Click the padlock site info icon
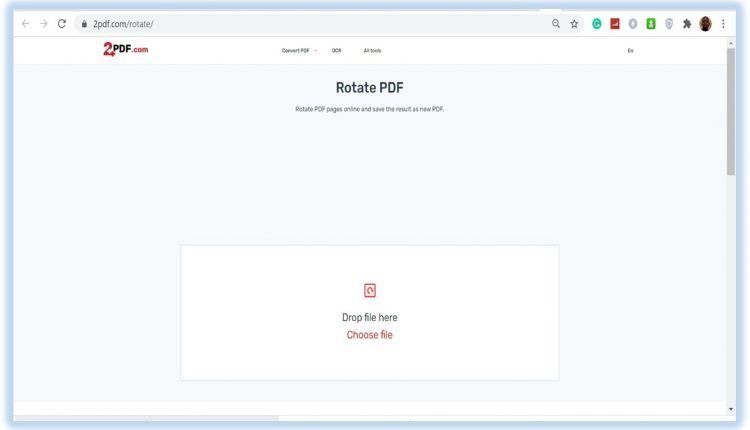Image resolution: width=750 pixels, height=430 pixels. pyautogui.click(x=84, y=24)
